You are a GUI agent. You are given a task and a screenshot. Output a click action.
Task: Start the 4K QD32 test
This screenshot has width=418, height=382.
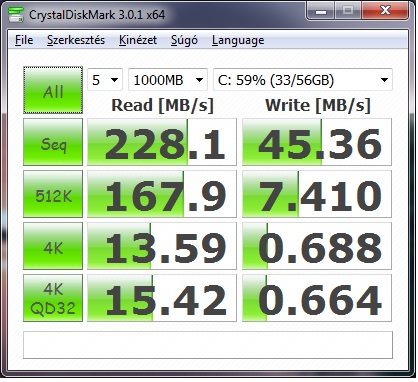pos(53,298)
